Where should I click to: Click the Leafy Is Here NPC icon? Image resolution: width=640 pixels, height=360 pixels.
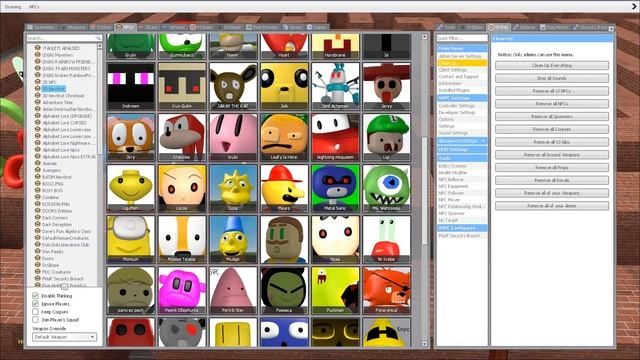[284, 137]
